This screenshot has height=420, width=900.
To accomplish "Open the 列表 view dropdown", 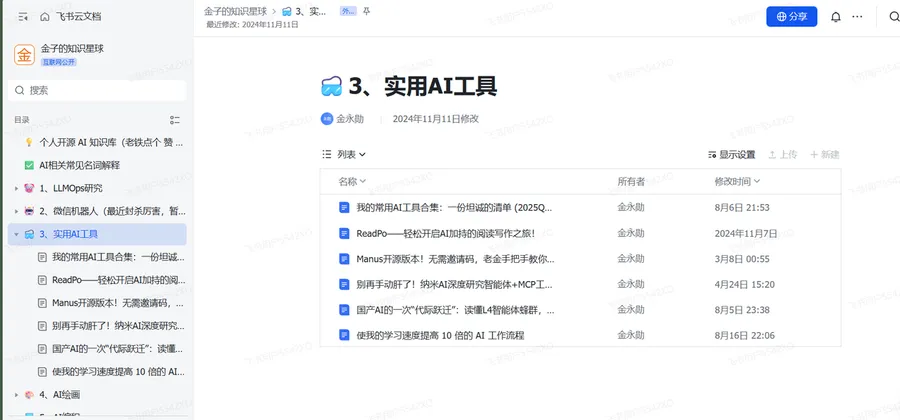I will (344, 154).
